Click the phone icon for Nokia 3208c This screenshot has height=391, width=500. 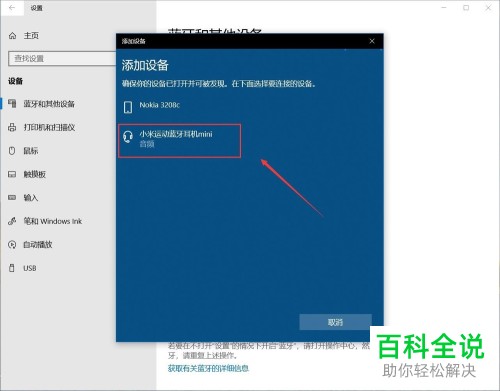coord(128,107)
